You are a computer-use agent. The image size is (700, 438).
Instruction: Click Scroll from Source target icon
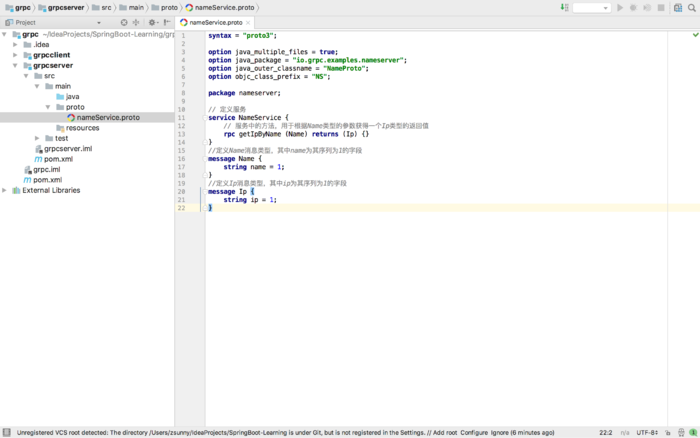tap(124, 22)
